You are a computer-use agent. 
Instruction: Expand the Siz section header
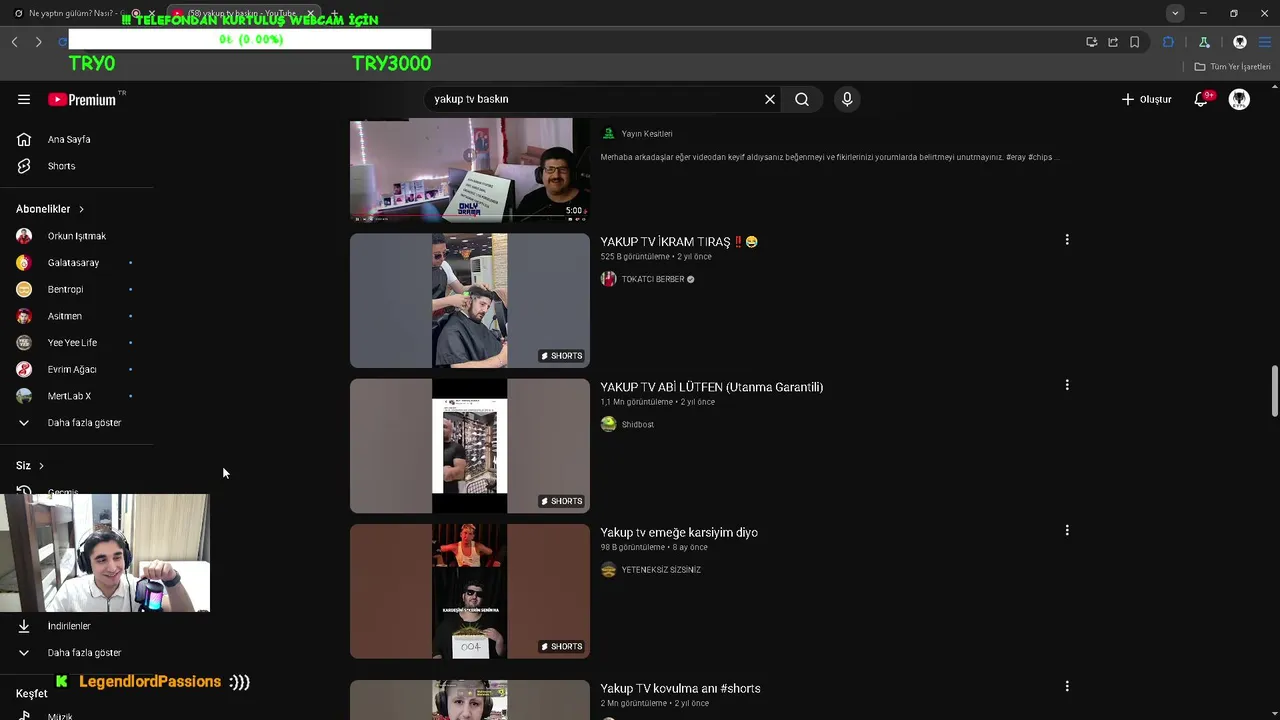[30, 466]
